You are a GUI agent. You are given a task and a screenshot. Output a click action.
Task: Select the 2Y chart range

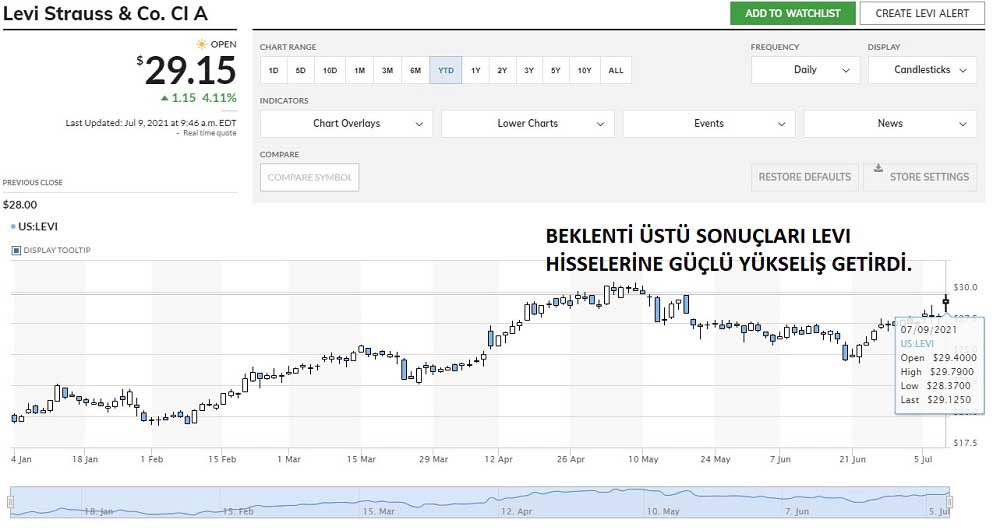point(502,70)
